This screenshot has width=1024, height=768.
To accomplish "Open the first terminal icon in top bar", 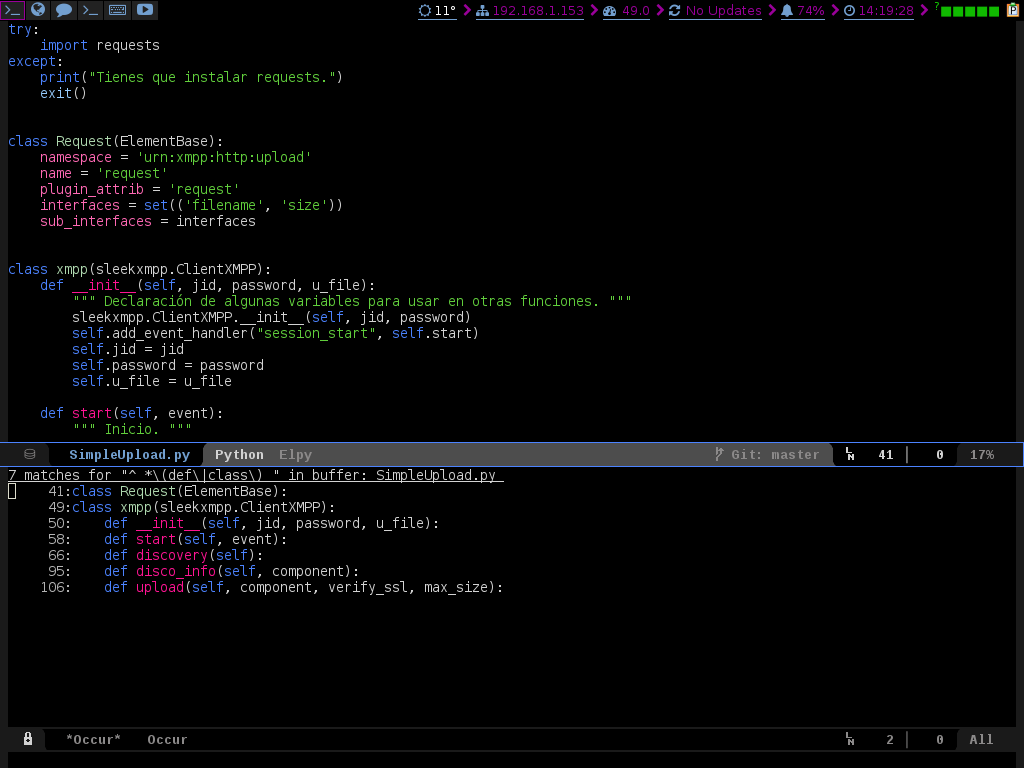I will pyautogui.click(x=13, y=10).
